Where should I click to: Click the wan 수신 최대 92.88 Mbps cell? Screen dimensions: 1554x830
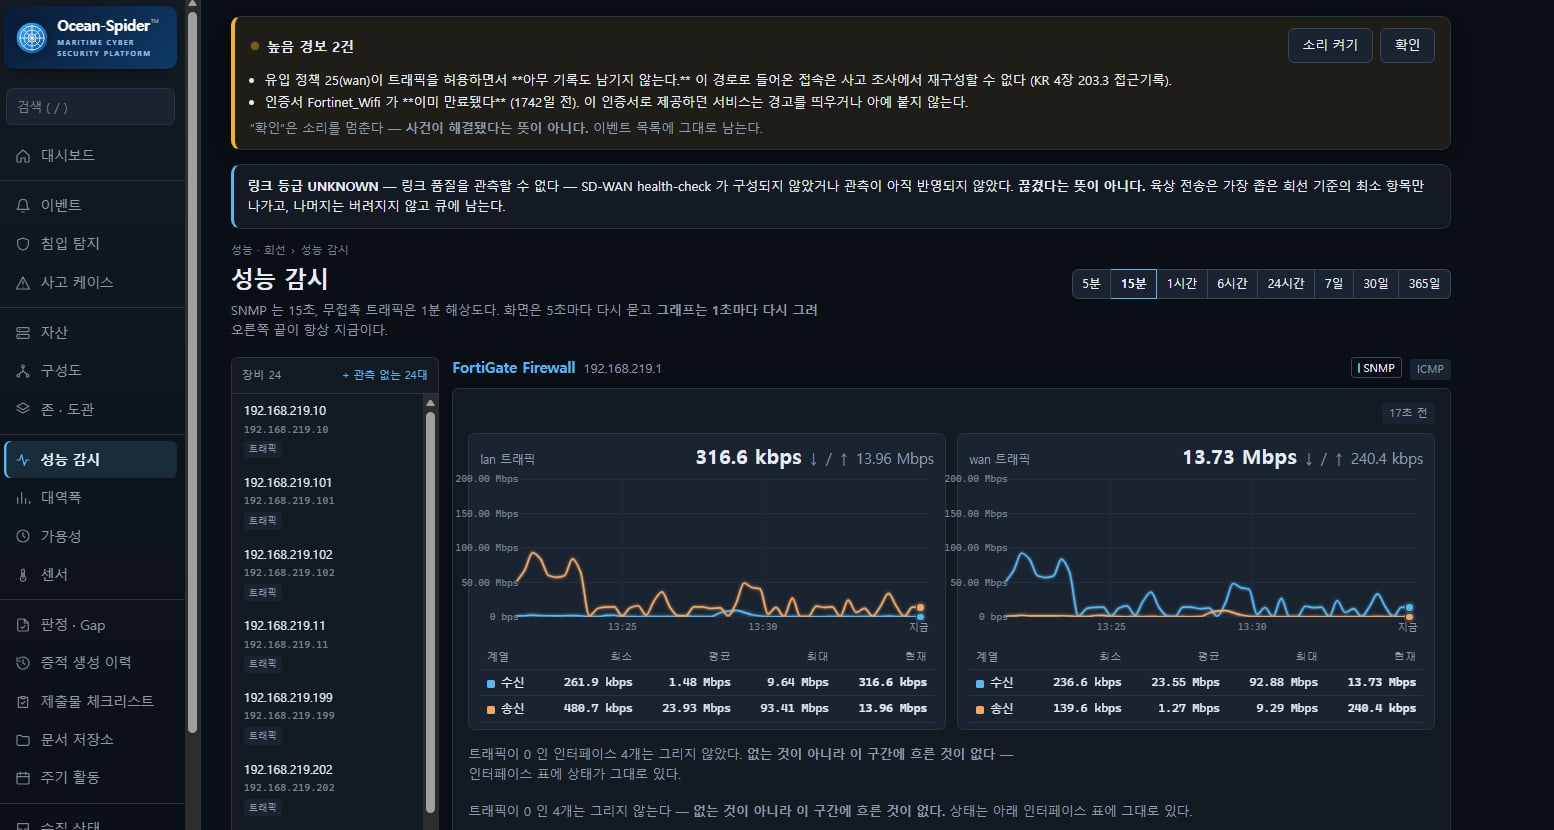click(x=1283, y=683)
